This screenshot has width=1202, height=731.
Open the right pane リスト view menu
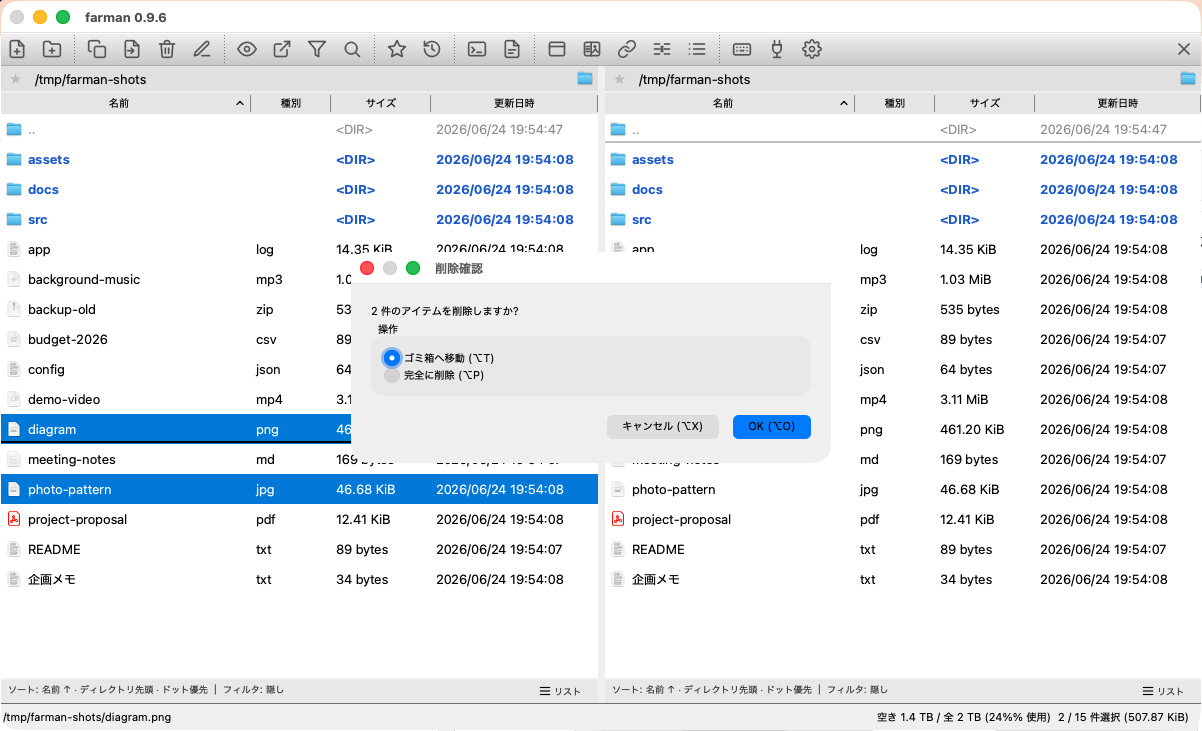pyautogui.click(x=1165, y=691)
